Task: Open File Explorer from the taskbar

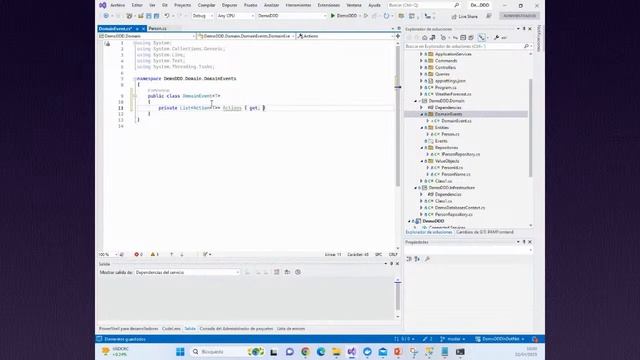Action: point(336,351)
